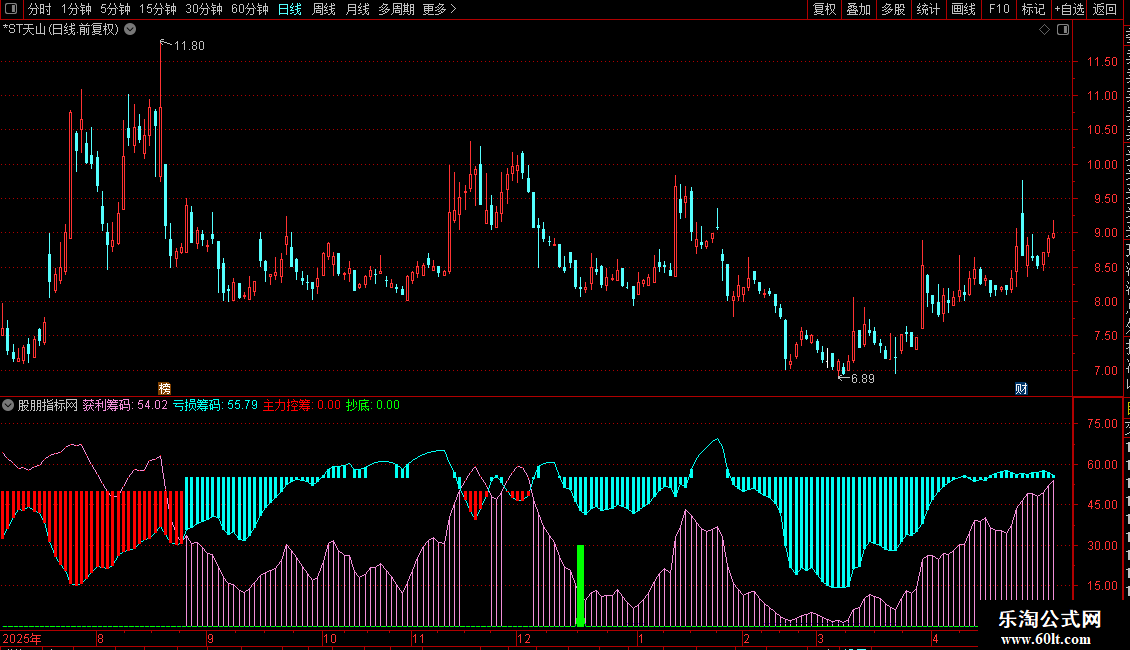Open 多周期 multi-period view
Image resolution: width=1130 pixels, height=650 pixels.
(x=396, y=9)
